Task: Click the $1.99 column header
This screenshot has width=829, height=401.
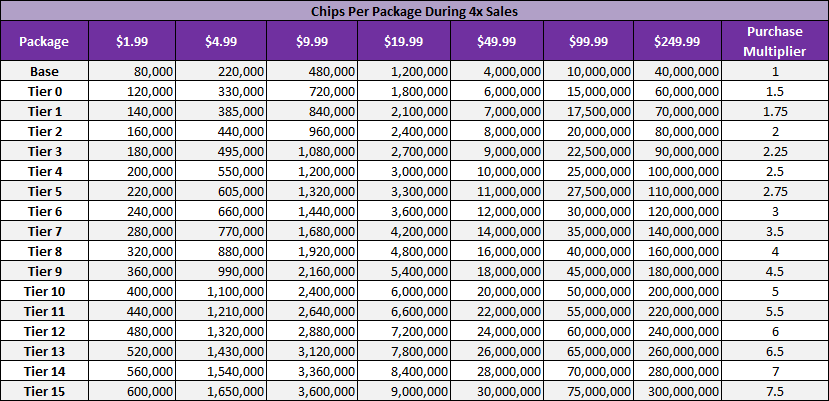Action: coord(131,41)
